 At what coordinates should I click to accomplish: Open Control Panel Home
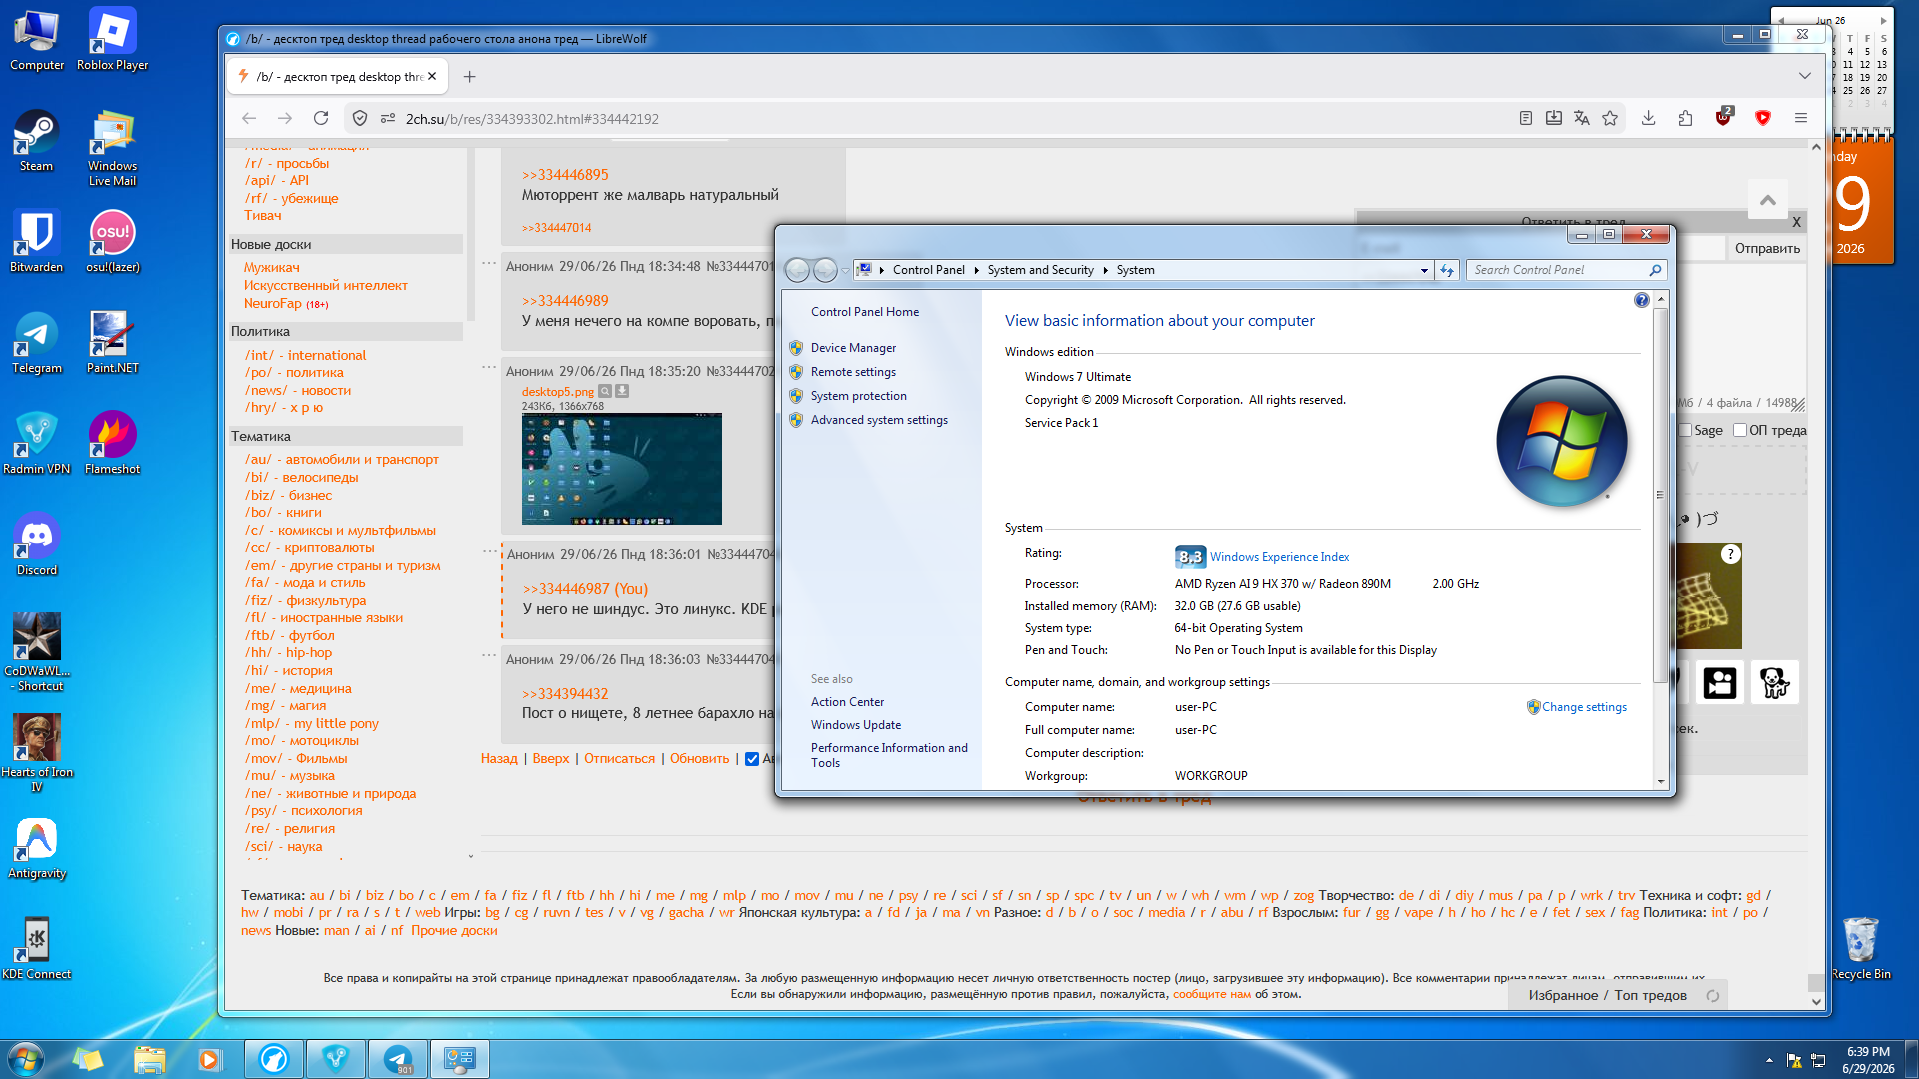864,312
